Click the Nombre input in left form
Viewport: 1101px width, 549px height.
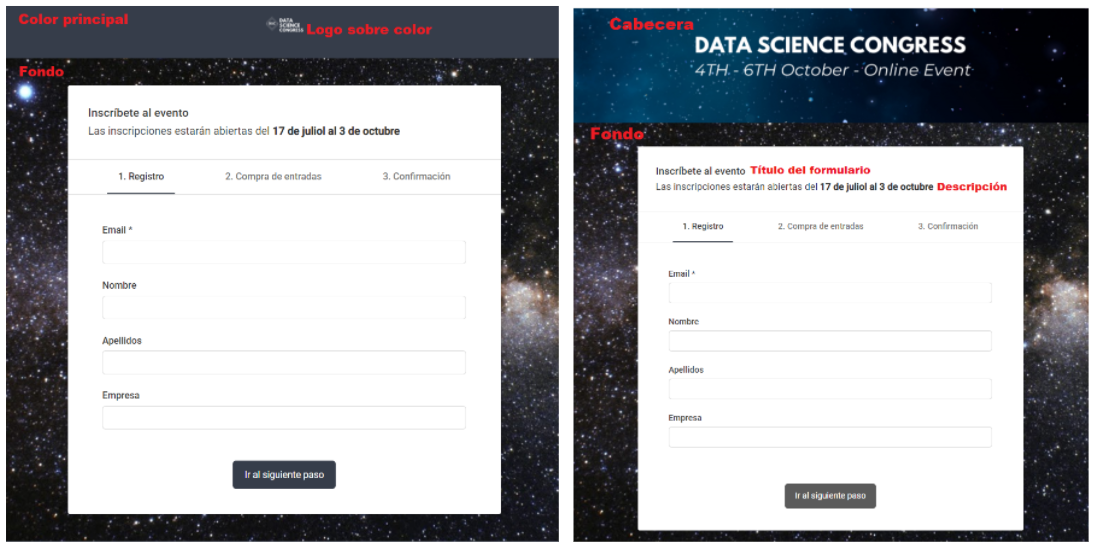284,307
